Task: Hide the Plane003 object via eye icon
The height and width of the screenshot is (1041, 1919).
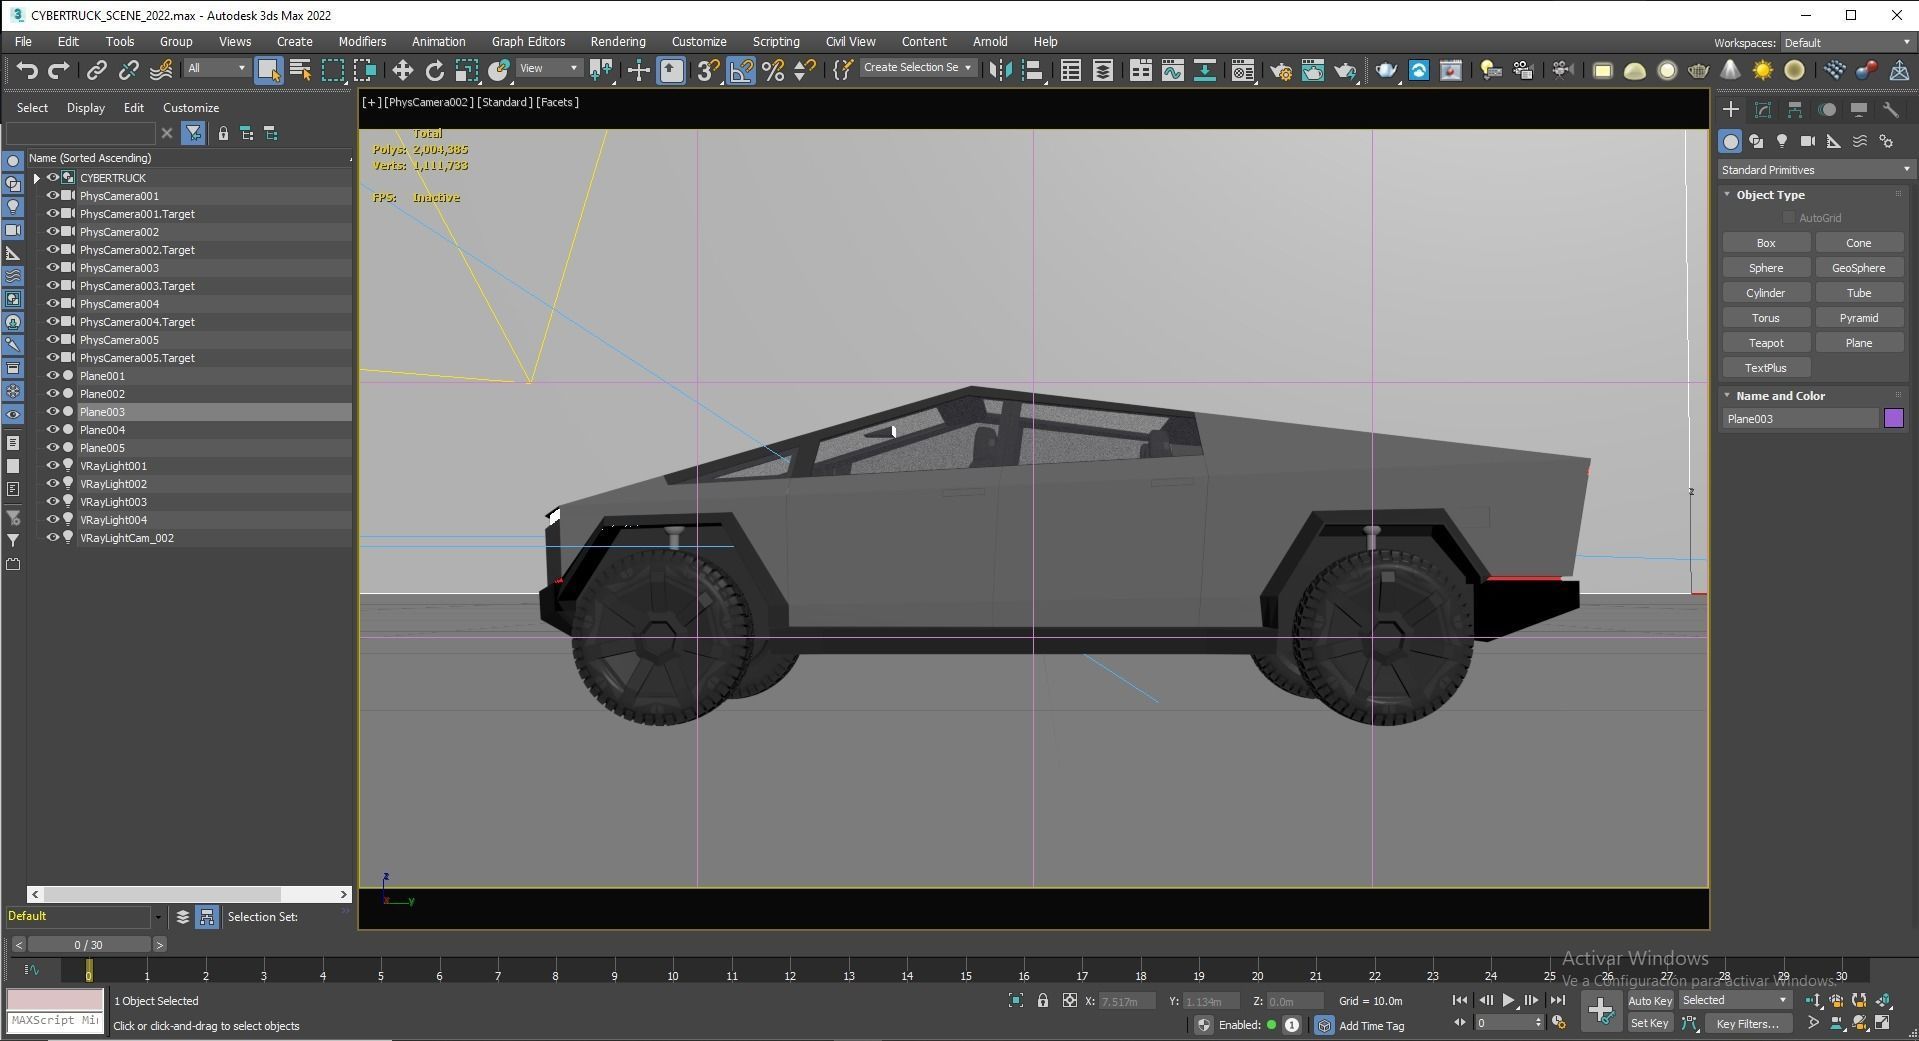Action: 53,412
